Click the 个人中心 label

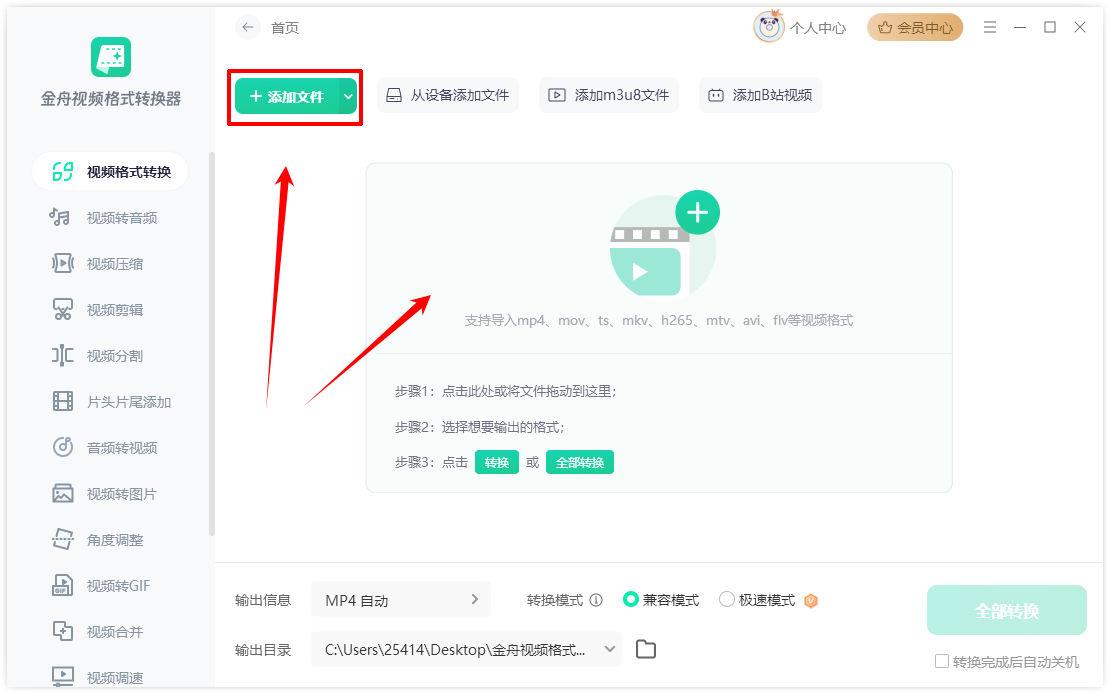pyautogui.click(x=818, y=28)
